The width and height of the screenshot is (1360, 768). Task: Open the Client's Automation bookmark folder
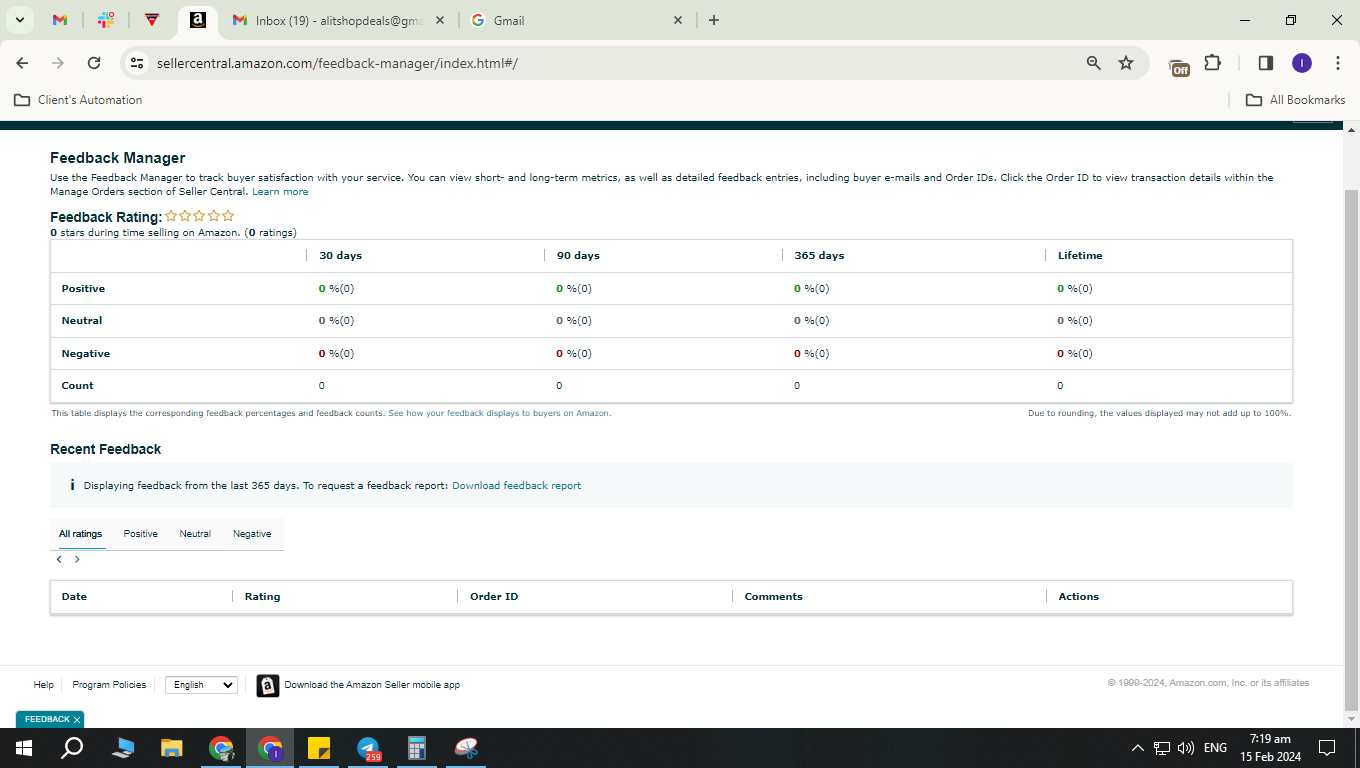78,100
